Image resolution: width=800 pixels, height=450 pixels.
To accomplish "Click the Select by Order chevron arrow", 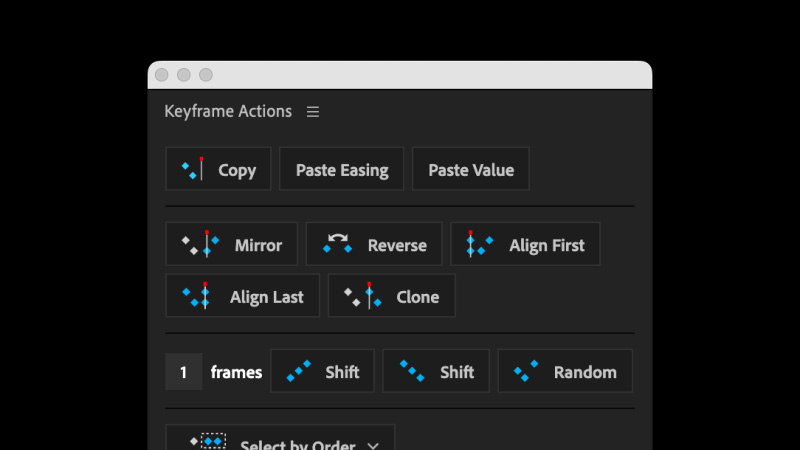I will [x=373, y=445].
